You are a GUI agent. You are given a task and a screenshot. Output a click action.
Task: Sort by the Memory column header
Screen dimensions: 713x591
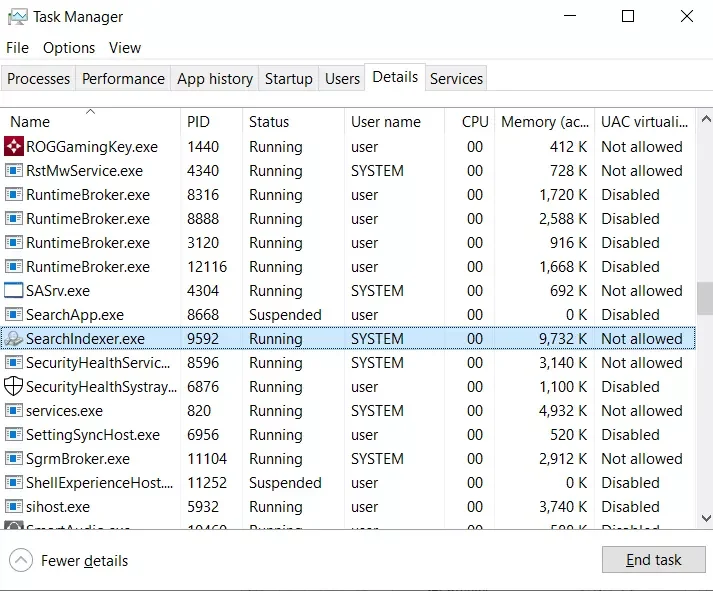tap(544, 121)
